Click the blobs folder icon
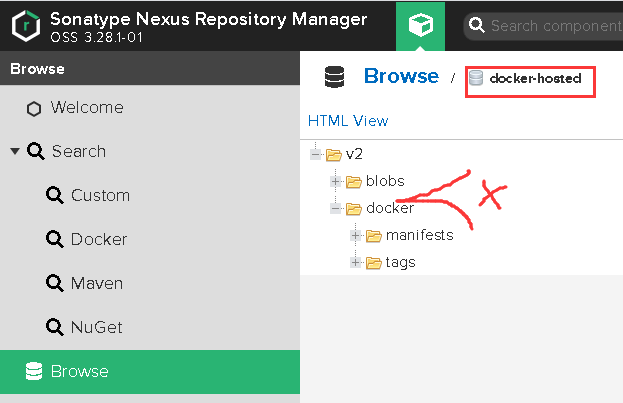Image resolution: width=623 pixels, height=403 pixels. tap(352, 182)
